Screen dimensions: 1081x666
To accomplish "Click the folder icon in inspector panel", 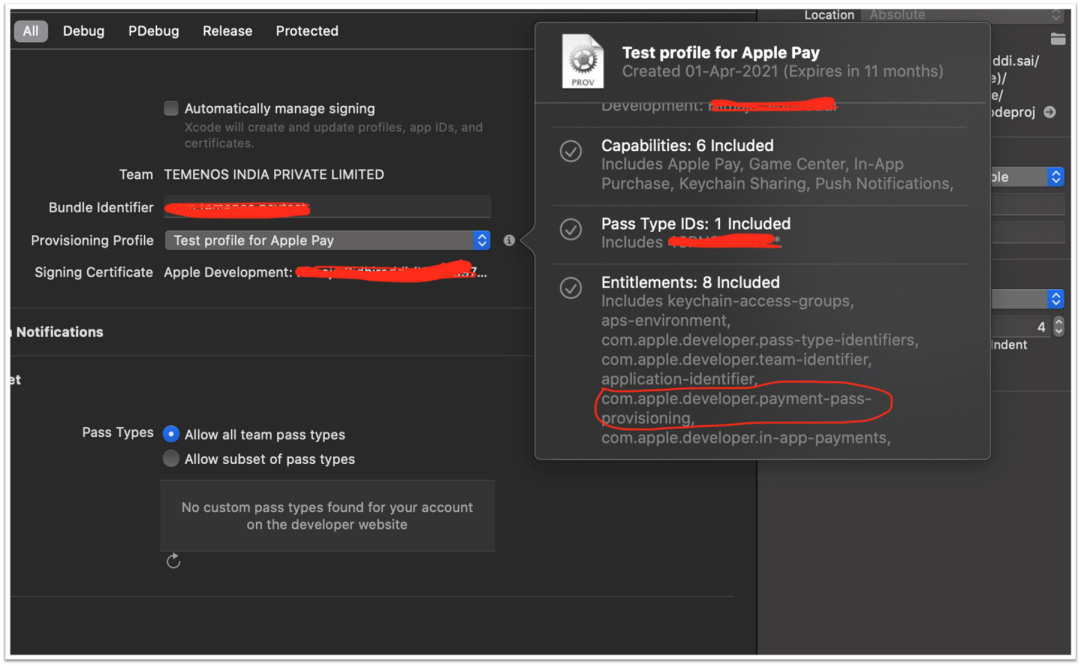I will tap(1058, 39).
